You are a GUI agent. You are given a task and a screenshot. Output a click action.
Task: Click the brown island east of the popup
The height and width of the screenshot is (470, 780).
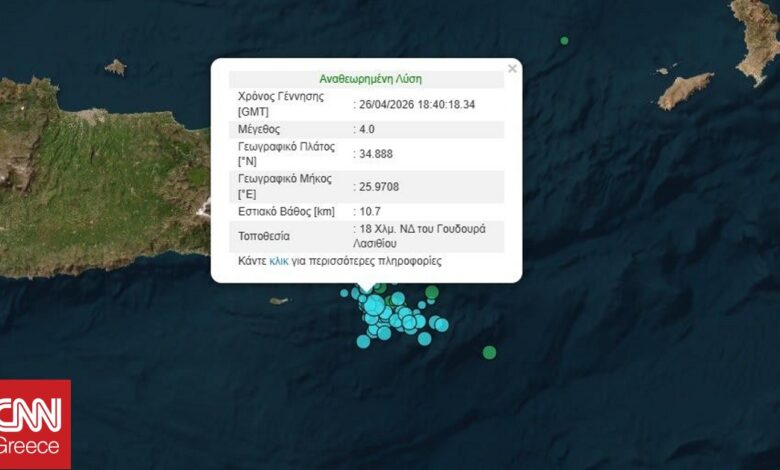pos(685,90)
